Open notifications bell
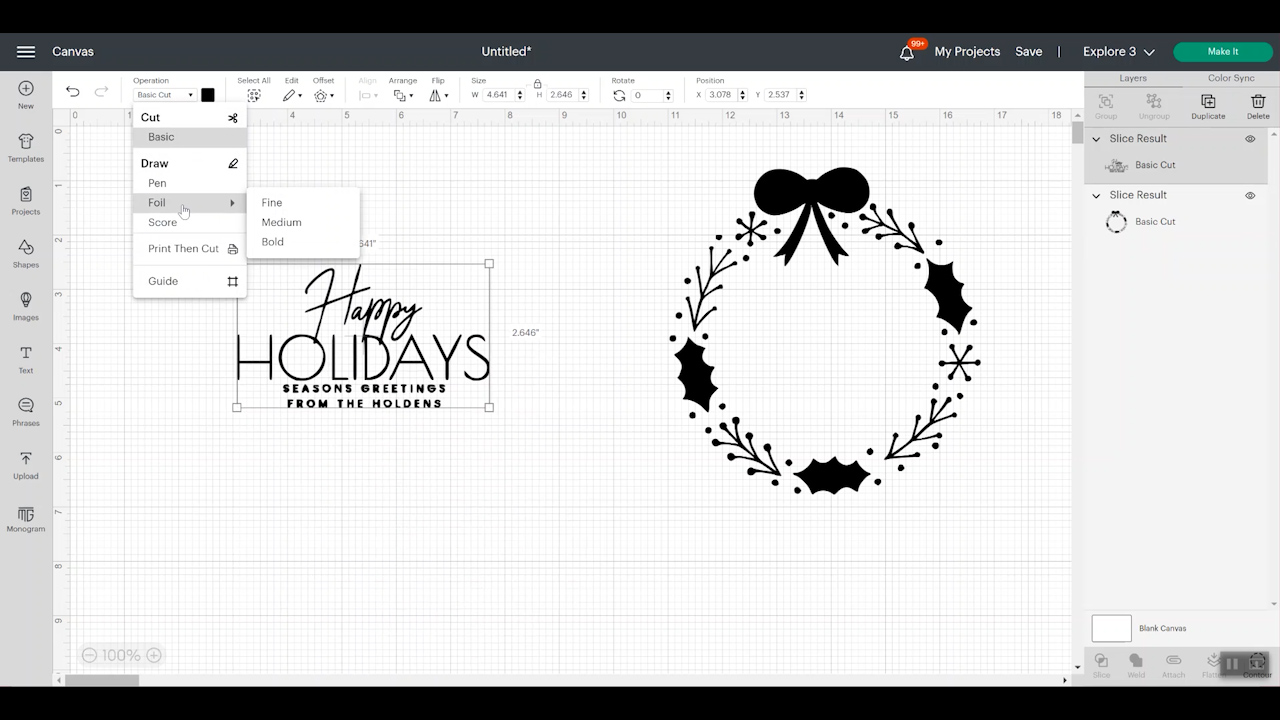 [907, 52]
